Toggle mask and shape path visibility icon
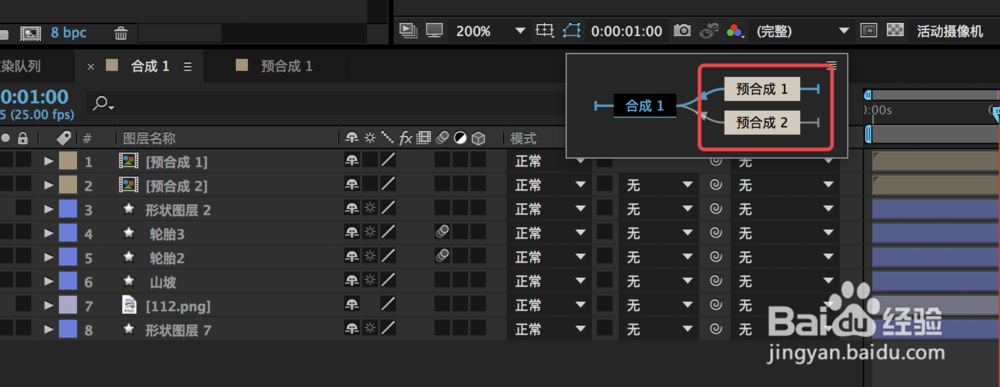 [x=571, y=31]
